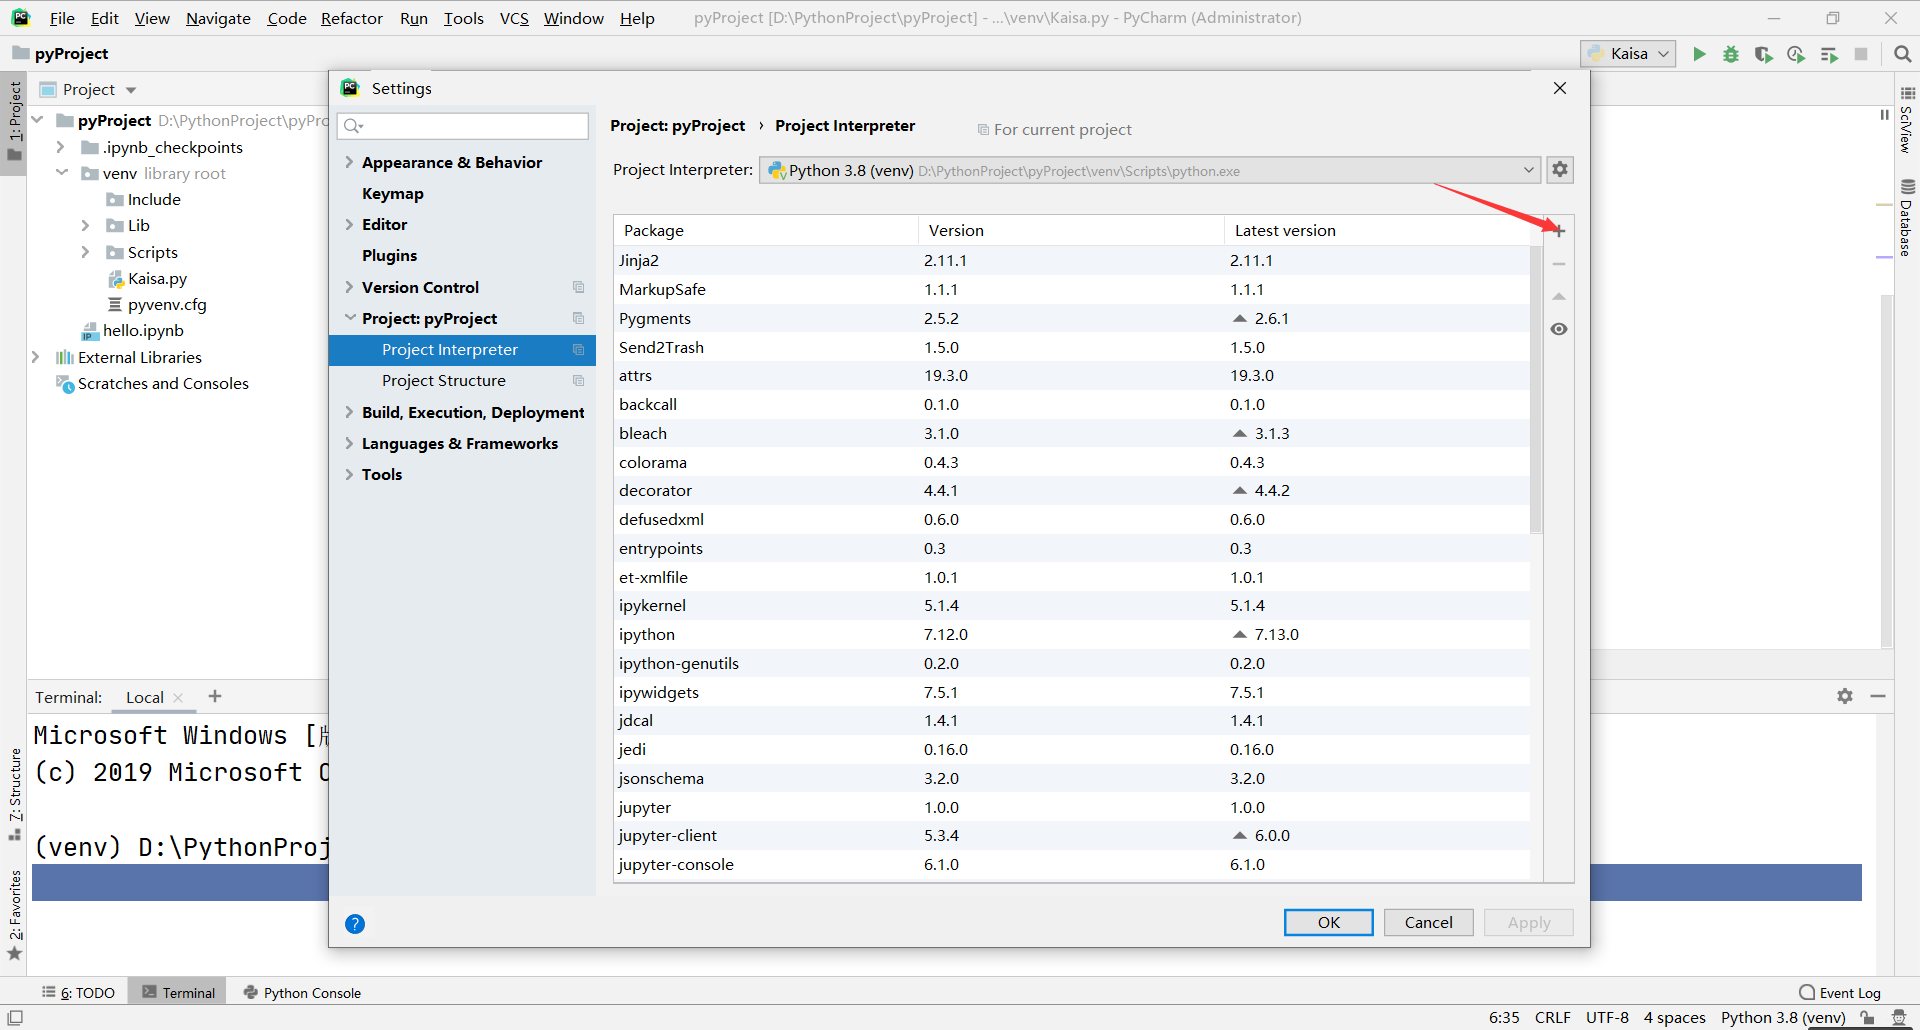Screen dimensions: 1920x1030
Task: Click the interpreter settings gear
Action: [x=1560, y=170]
